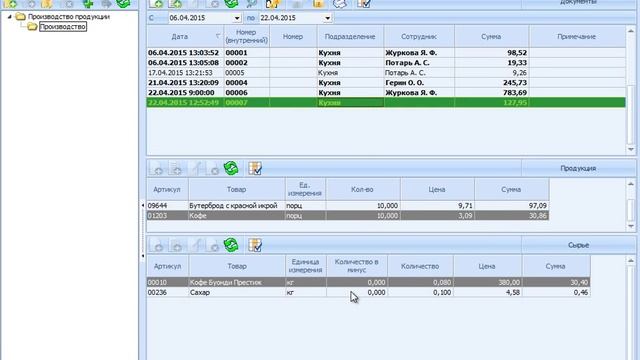This screenshot has height=360, width=640.
Task: Sort documents by Сотрудник column header
Action: 419,36
